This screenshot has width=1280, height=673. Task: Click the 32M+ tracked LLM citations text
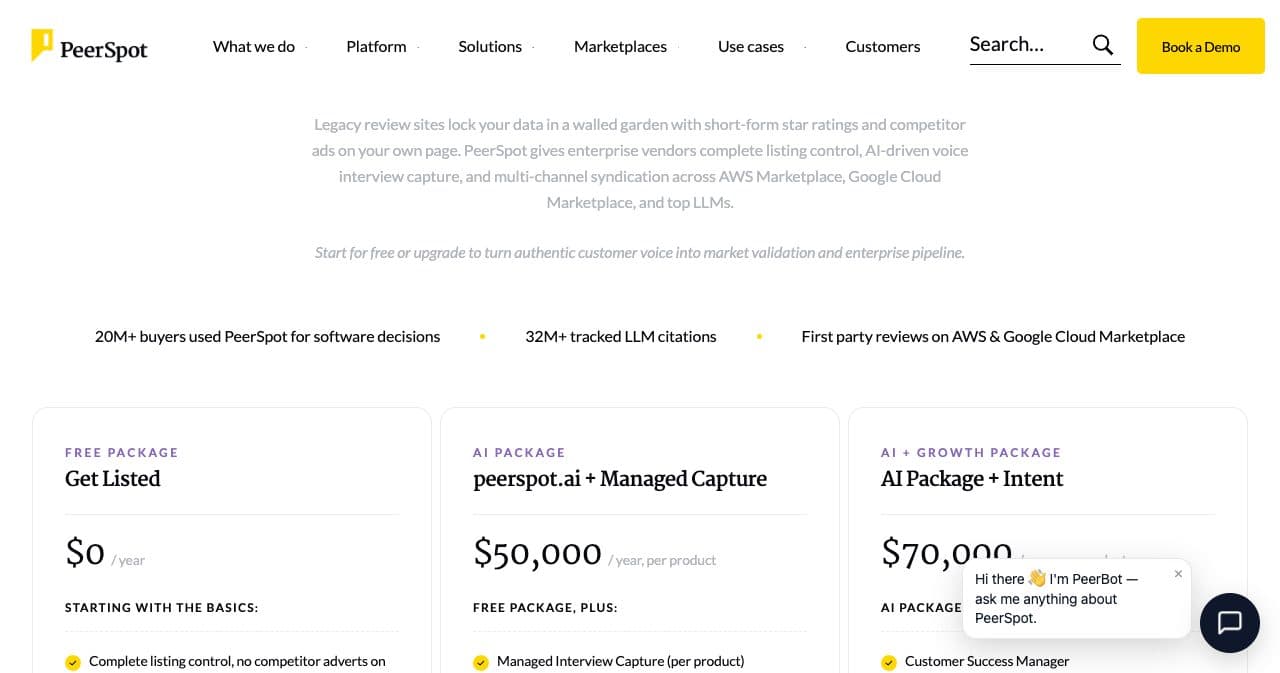coord(621,337)
